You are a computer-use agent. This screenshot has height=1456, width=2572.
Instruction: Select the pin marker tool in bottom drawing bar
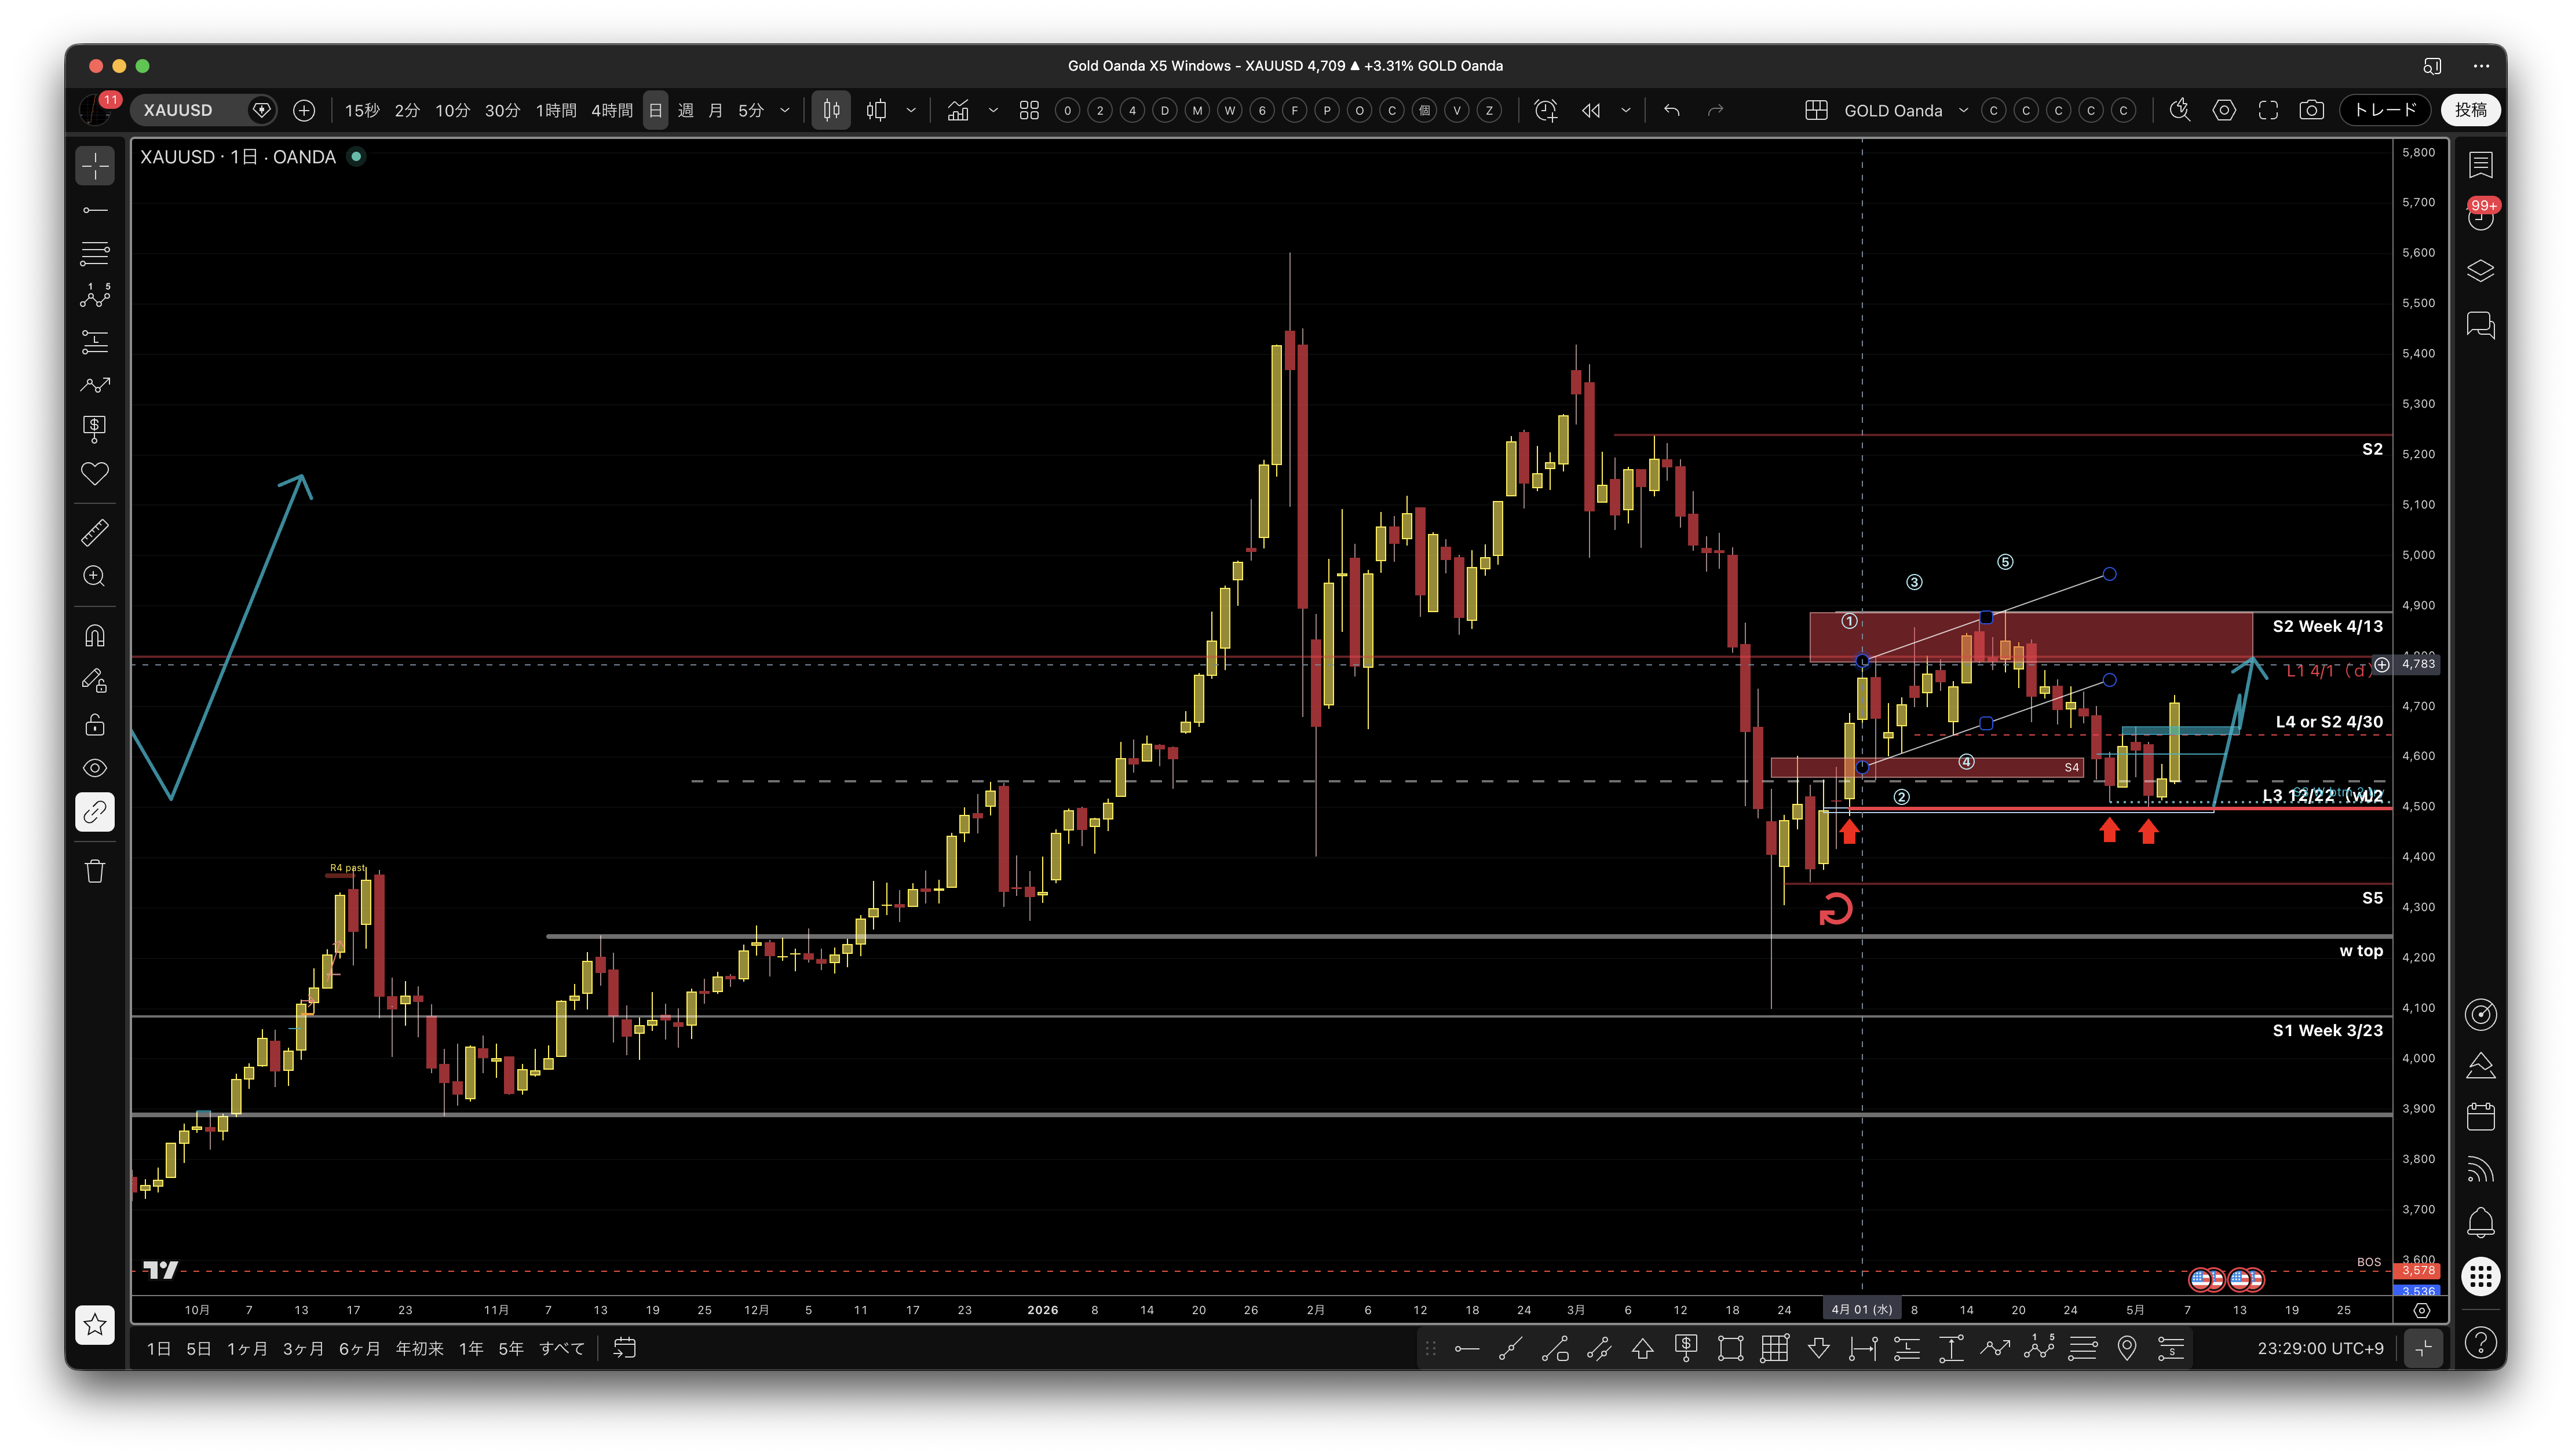tap(2127, 1349)
